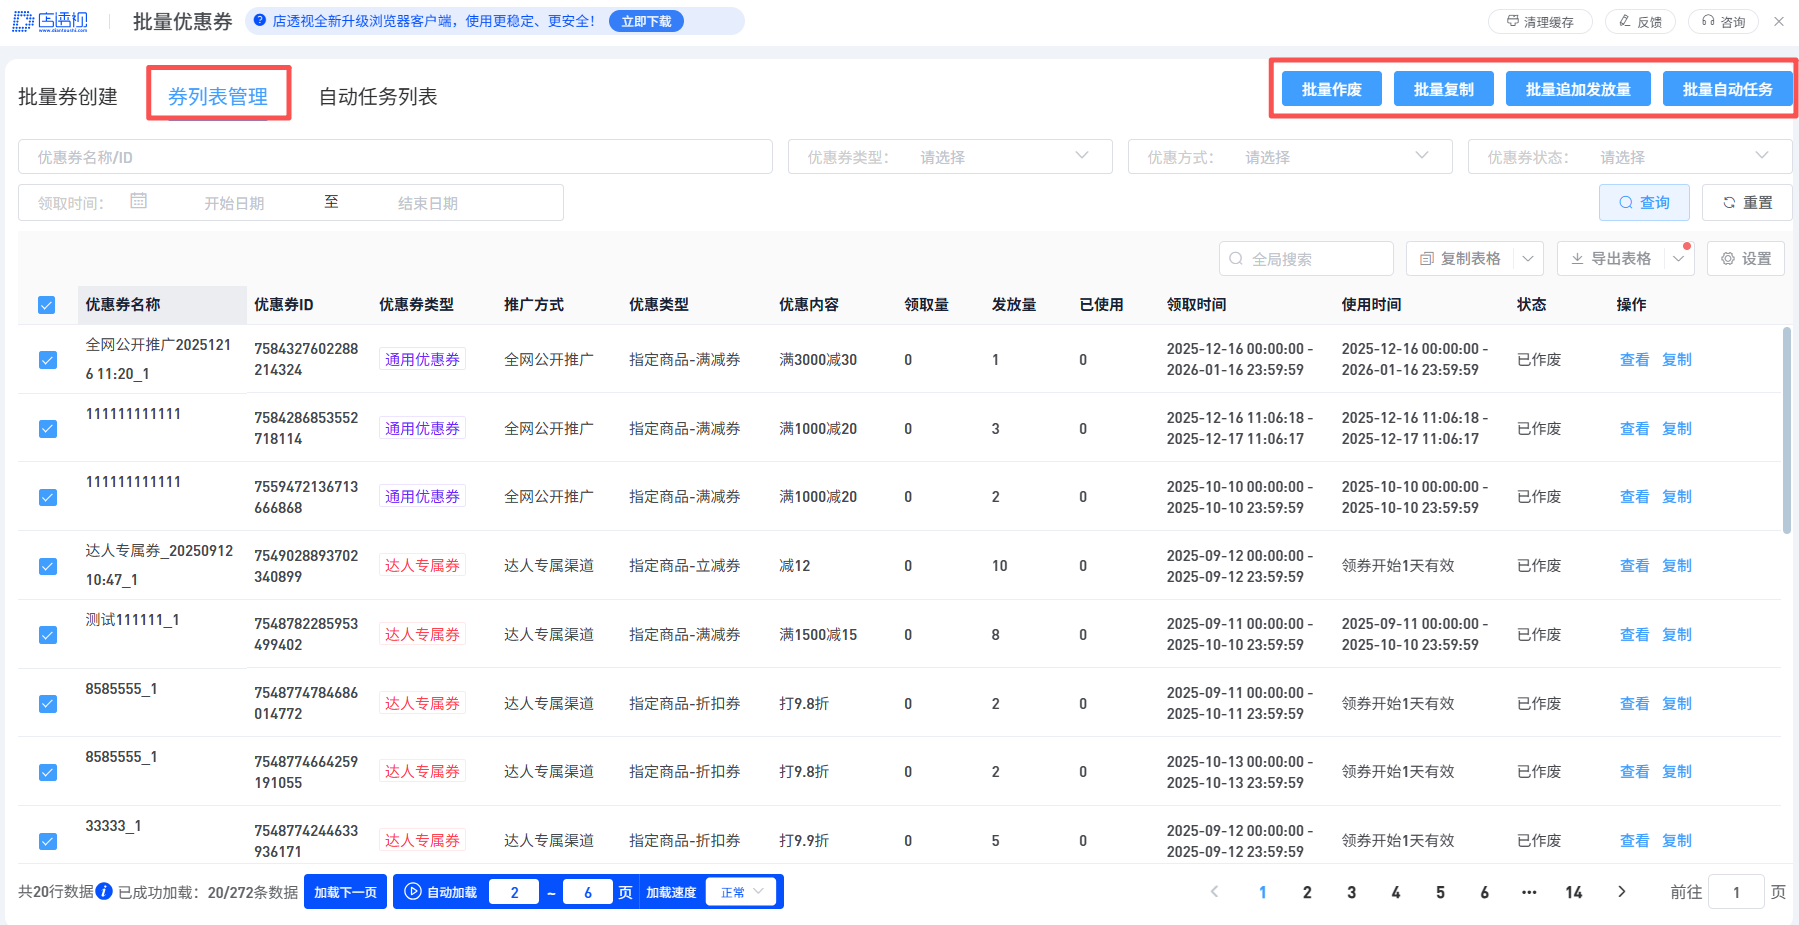Click the table's vertical scrollbar
Viewport: 1799px width, 925px height.
coord(1786,430)
